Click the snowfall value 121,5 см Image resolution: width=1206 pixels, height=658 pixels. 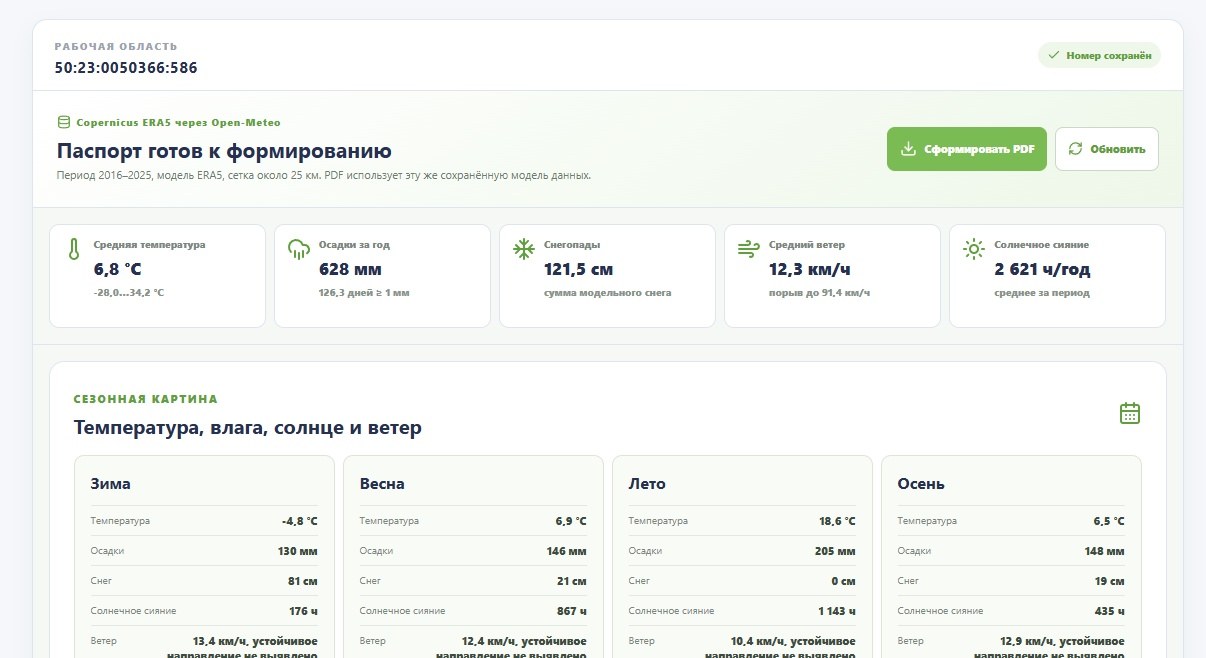click(579, 269)
